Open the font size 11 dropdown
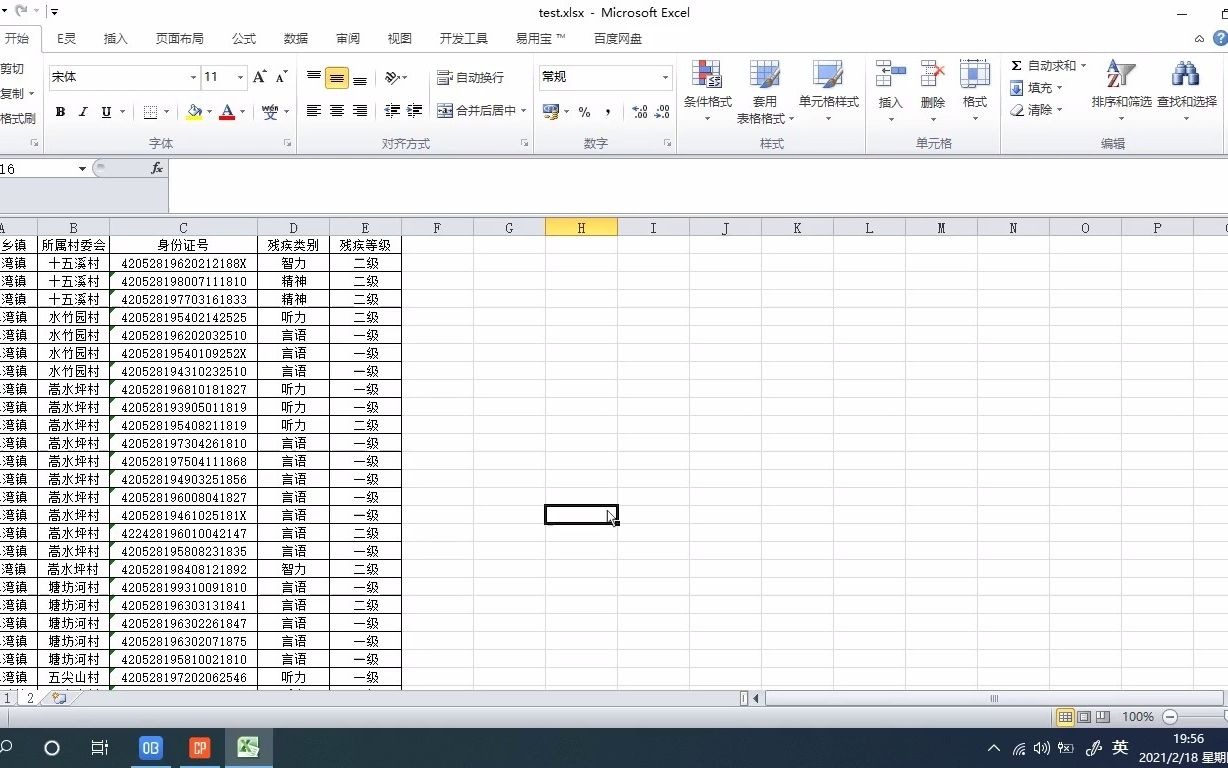Viewport: 1228px width, 768px height. [240, 77]
